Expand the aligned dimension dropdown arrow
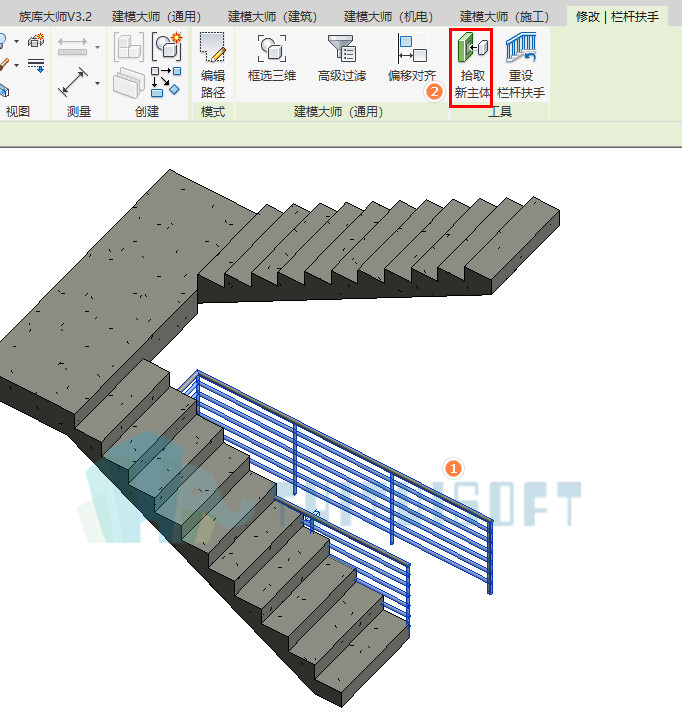Image resolution: width=682 pixels, height=723 pixels. (97, 83)
